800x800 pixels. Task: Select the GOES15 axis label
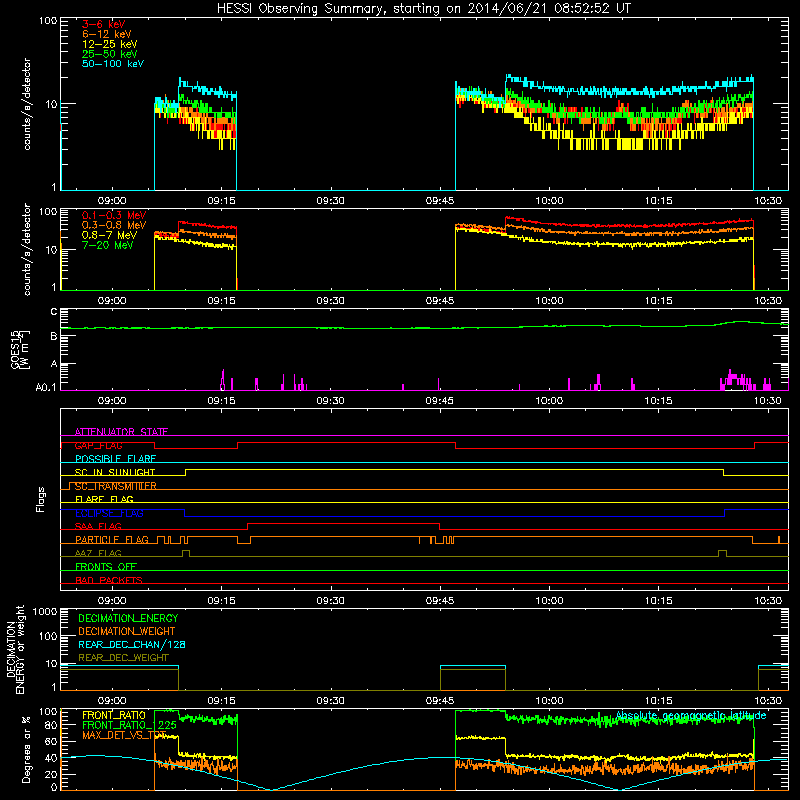20,349
